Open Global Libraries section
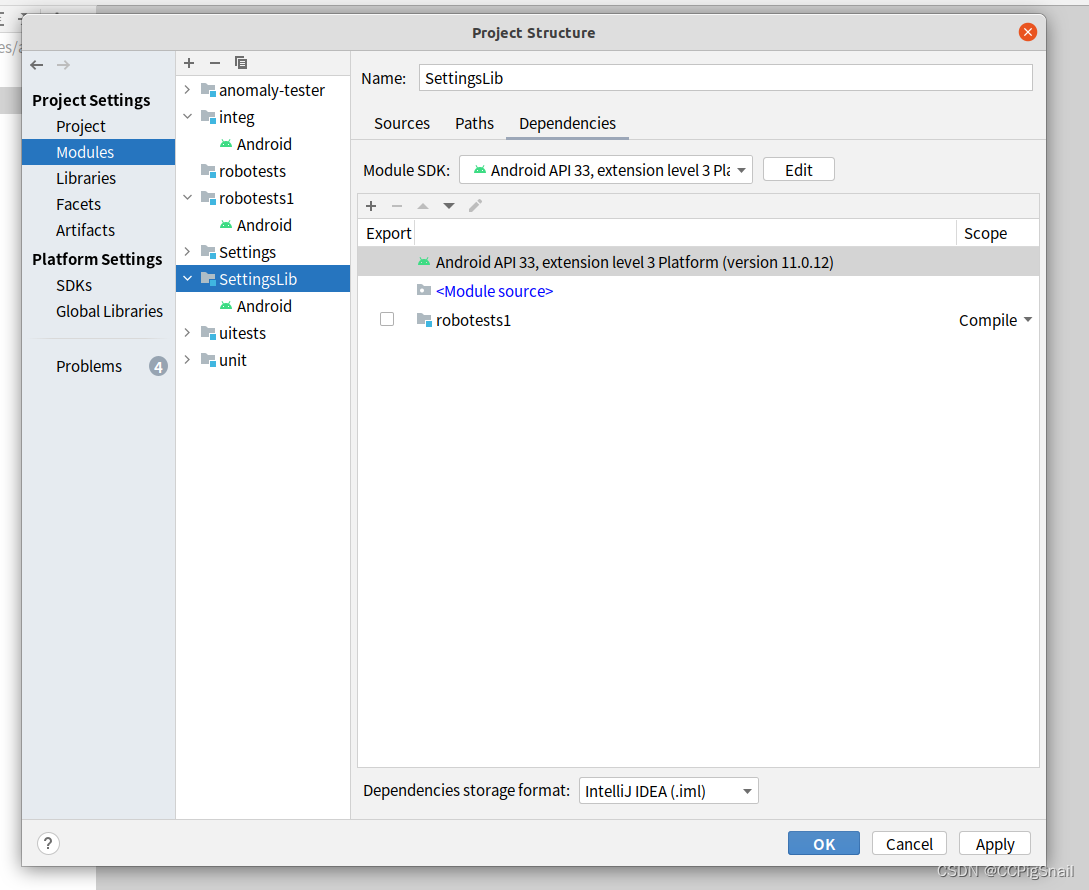Image resolution: width=1089 pixels, height=890 pixels. coord(110,311)
